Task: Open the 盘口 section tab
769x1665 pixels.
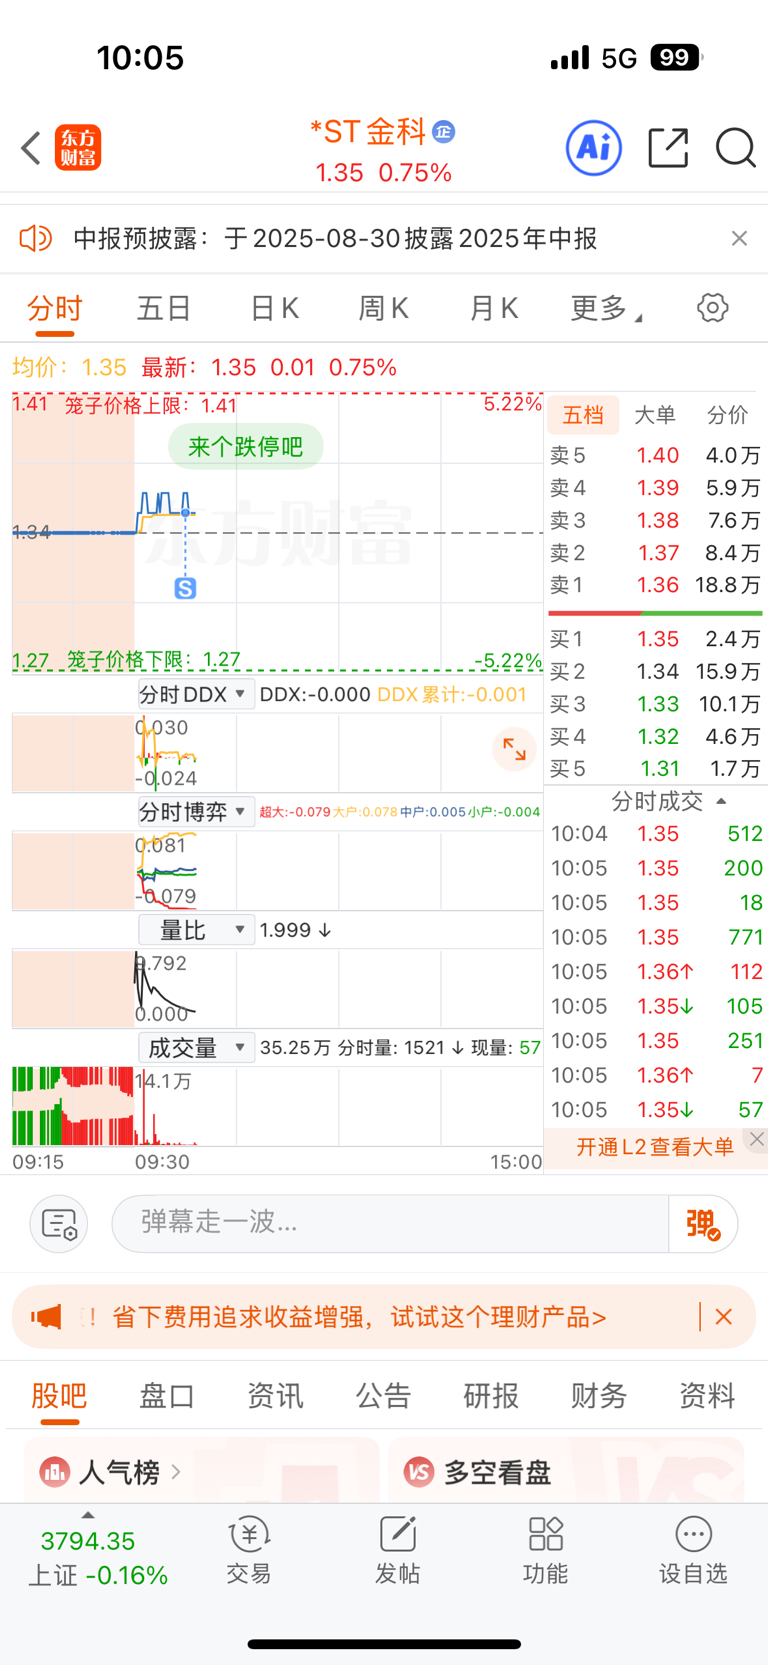Action: tap(167, 1395)
